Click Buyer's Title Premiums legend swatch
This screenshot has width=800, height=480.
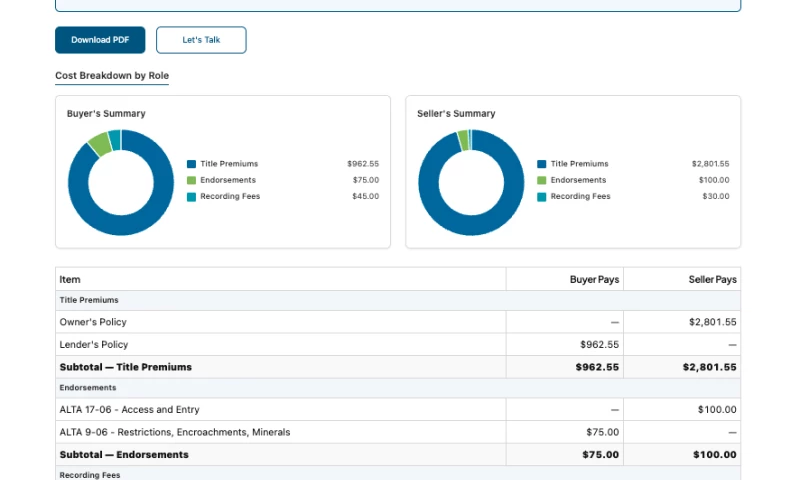(x=191, y=164)
